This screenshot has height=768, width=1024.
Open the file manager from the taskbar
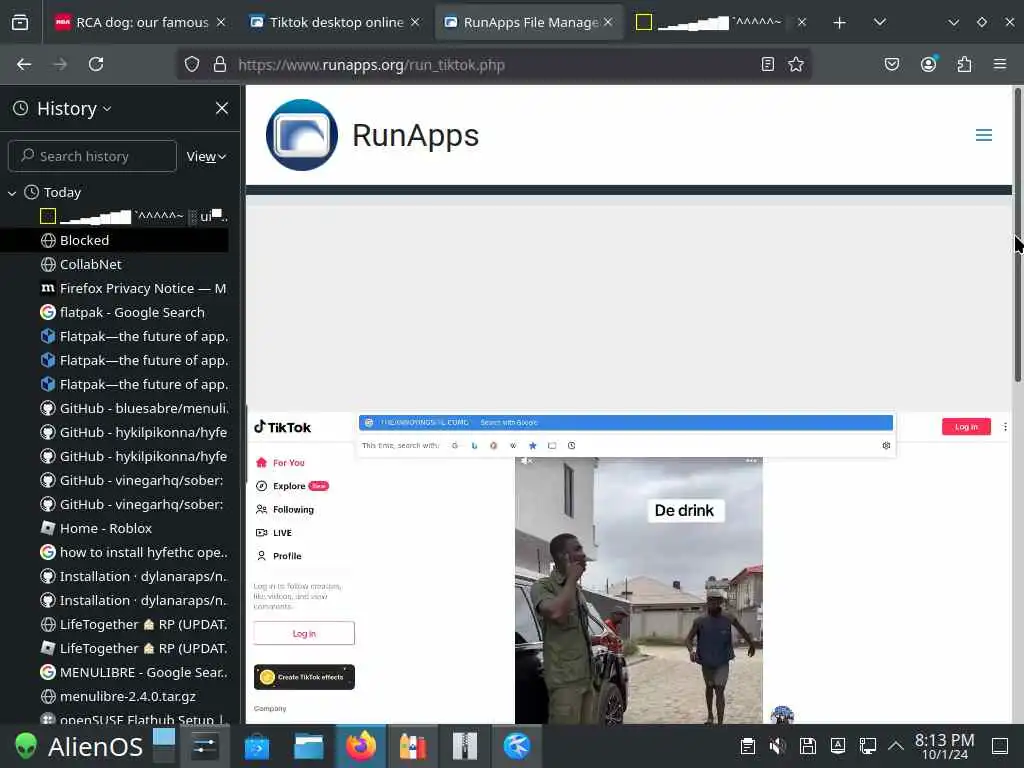click(308, 746)
